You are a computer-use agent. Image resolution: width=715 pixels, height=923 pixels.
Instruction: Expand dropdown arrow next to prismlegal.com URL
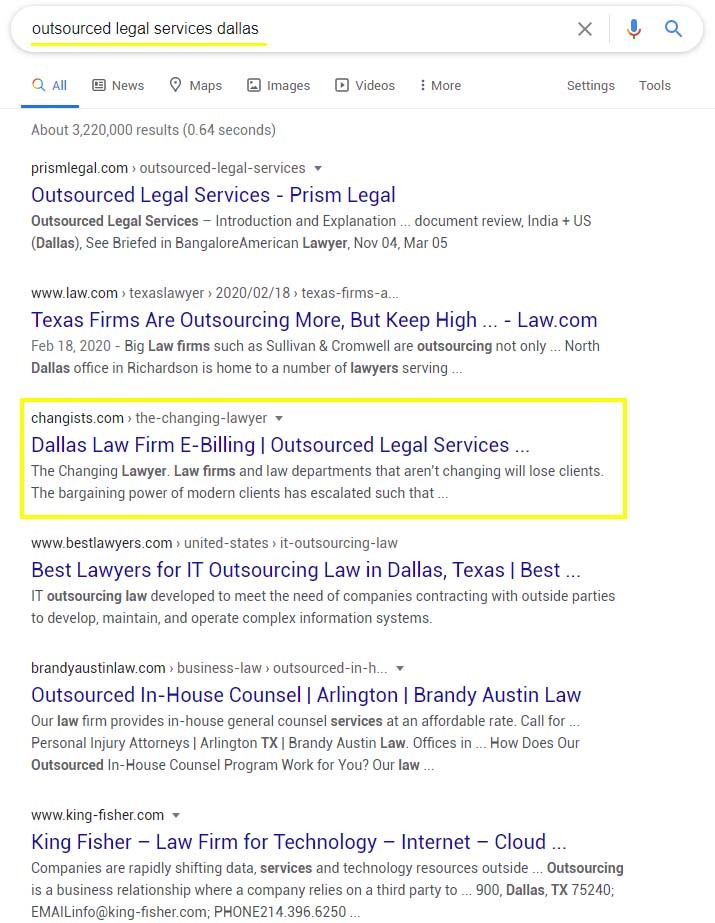coord(318,168)
